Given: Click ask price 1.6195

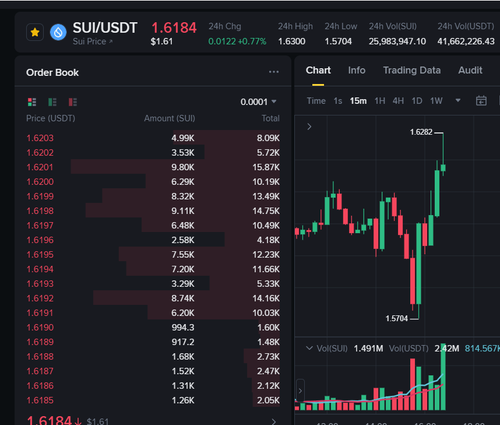Looking at the screenshot, I should pyautogui.click(x=40, y=255).
